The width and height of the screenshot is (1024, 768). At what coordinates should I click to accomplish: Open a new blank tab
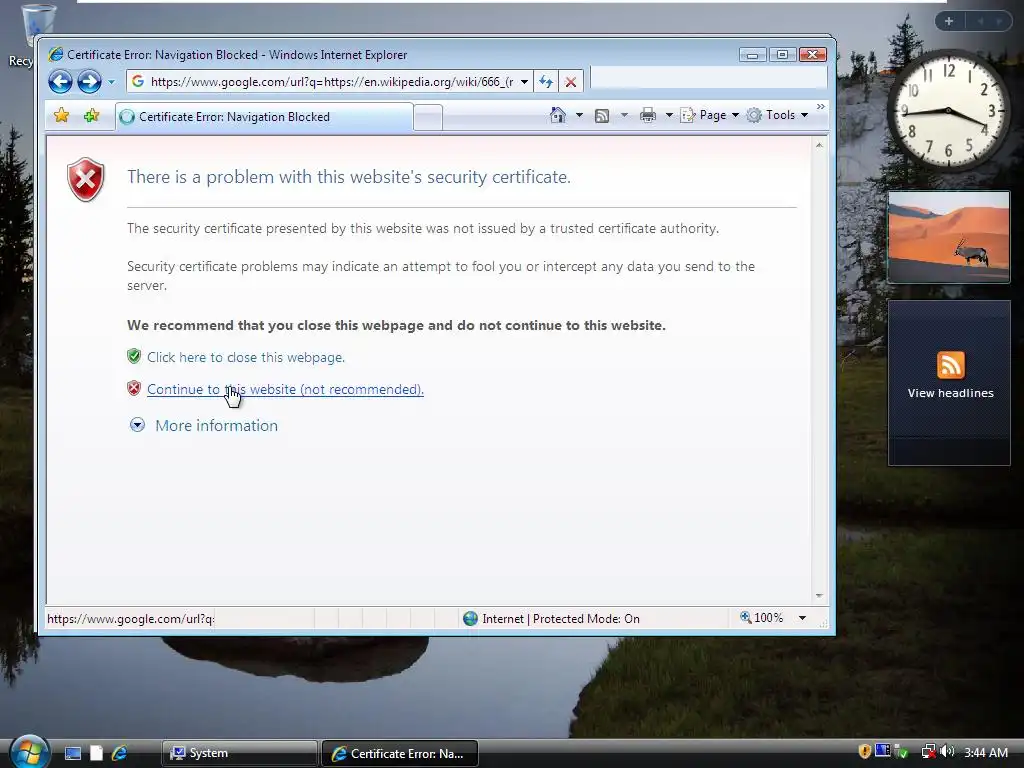(x=428, y=118)
